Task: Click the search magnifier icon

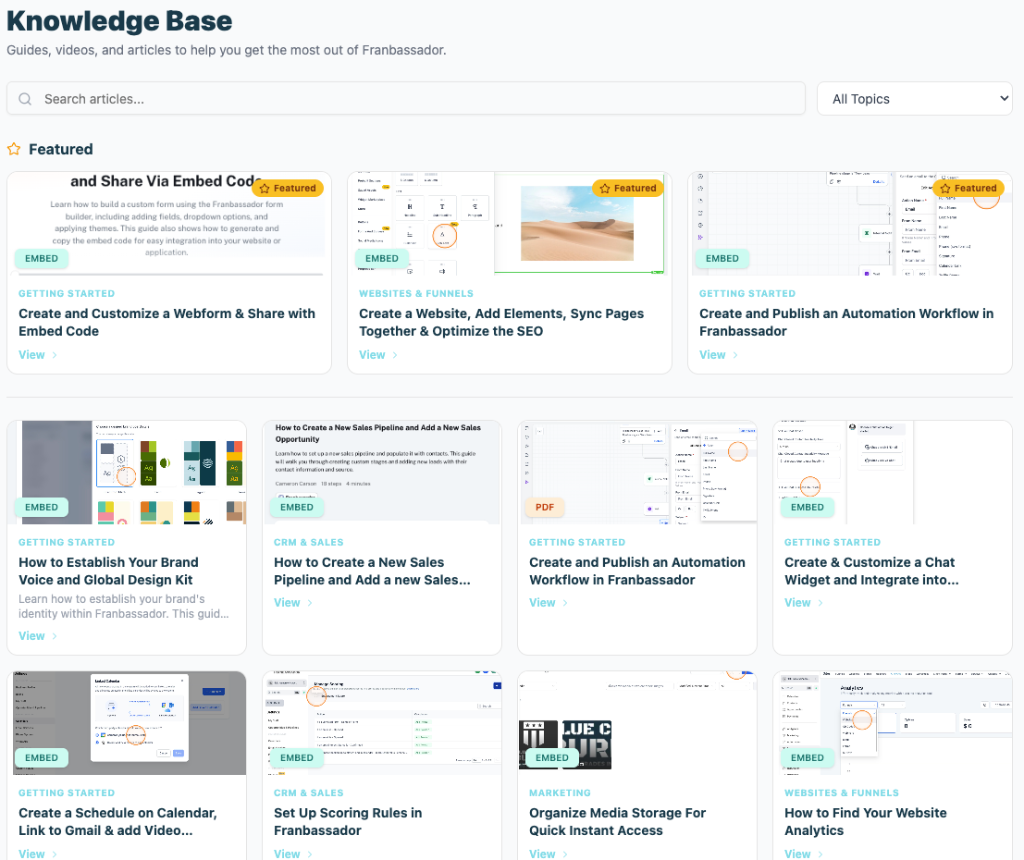Action: point(25,99)
